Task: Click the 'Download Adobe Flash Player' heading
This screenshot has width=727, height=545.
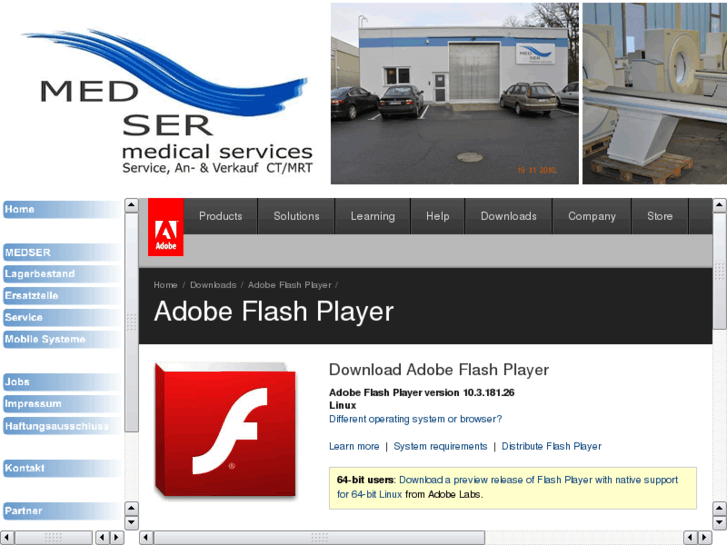Action: click(x=439, y=370)
